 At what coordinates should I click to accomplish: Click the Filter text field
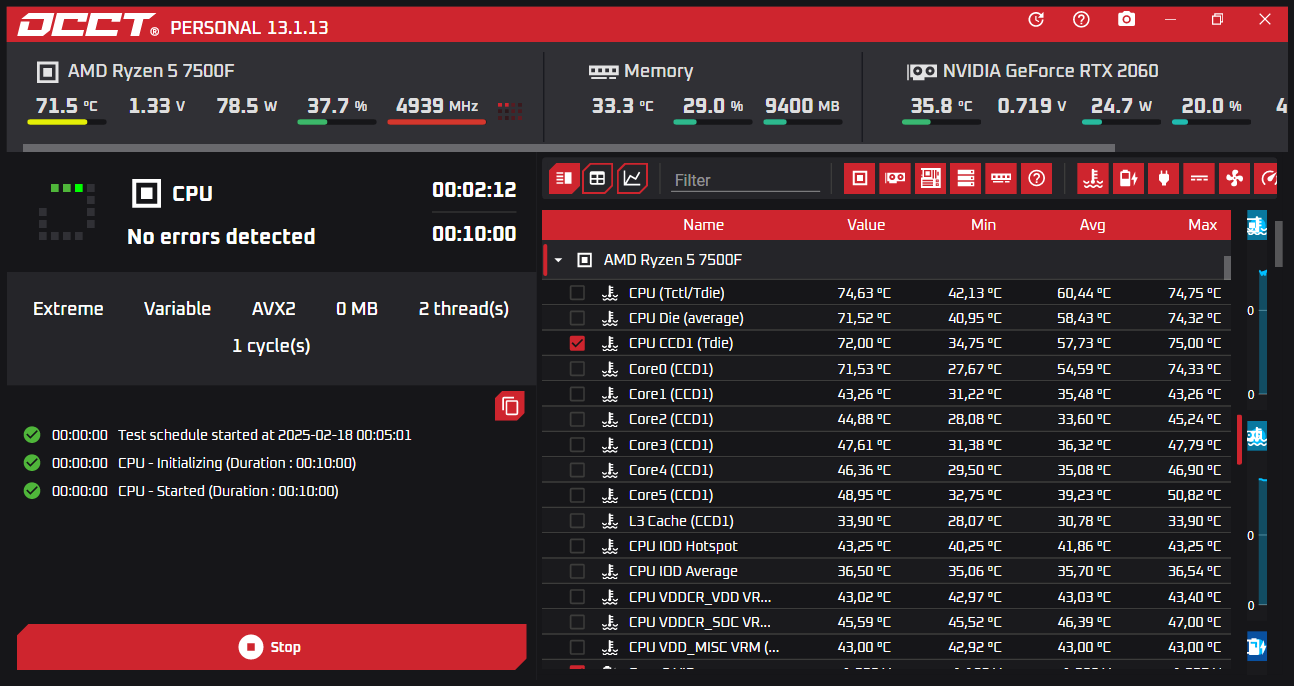(x=745, y=180)
